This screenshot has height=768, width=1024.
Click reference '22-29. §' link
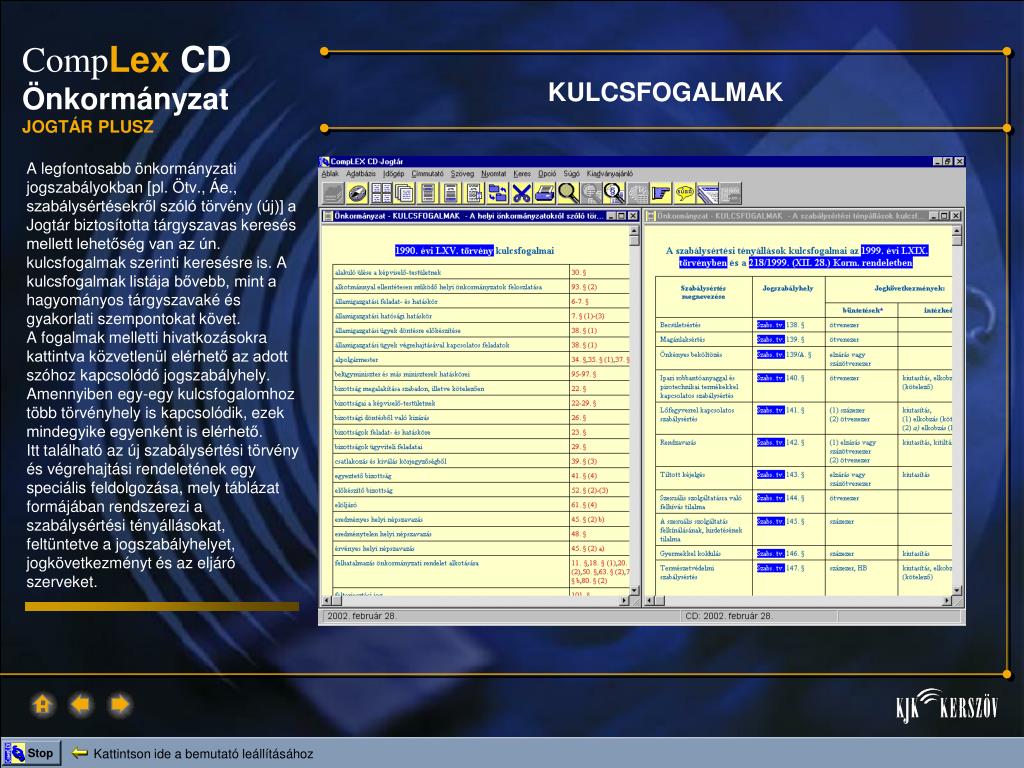click(583, 403)
